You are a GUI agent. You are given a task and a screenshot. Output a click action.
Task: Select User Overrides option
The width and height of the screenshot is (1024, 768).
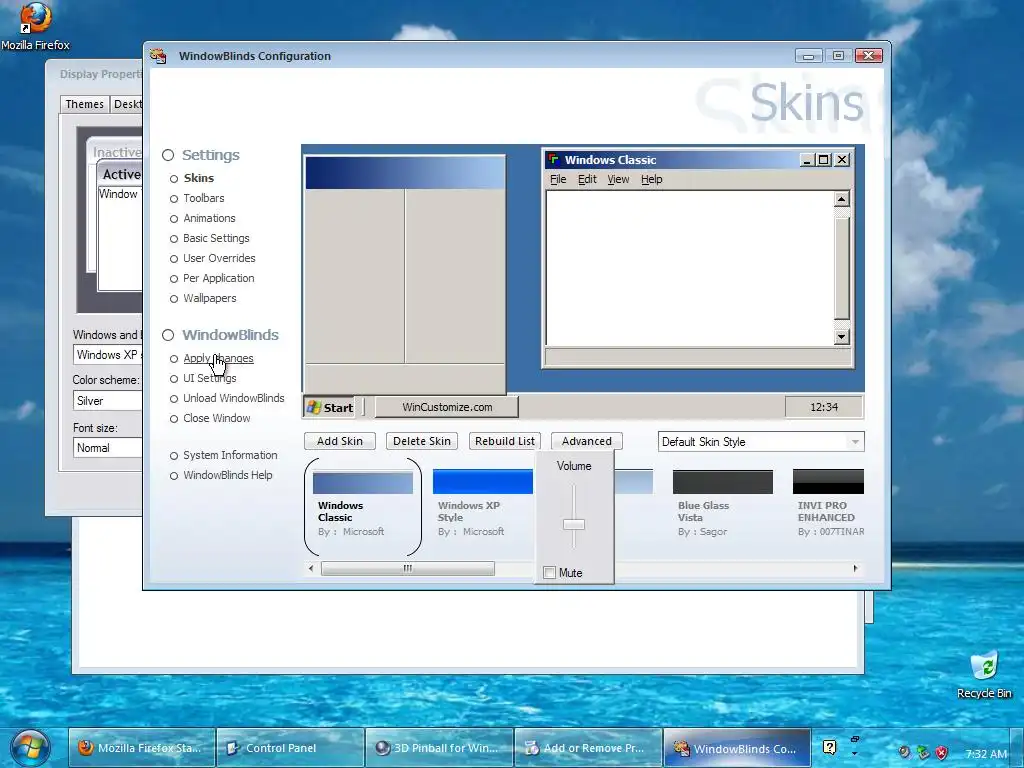pos(219,258)
